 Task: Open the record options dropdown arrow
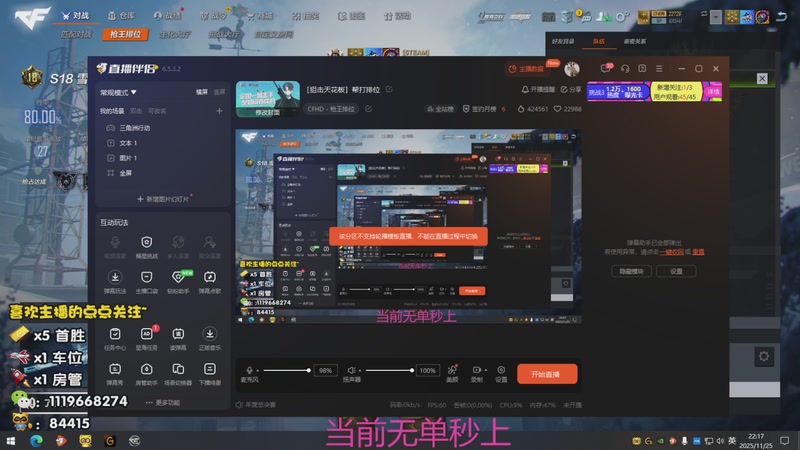coord(485,370)
